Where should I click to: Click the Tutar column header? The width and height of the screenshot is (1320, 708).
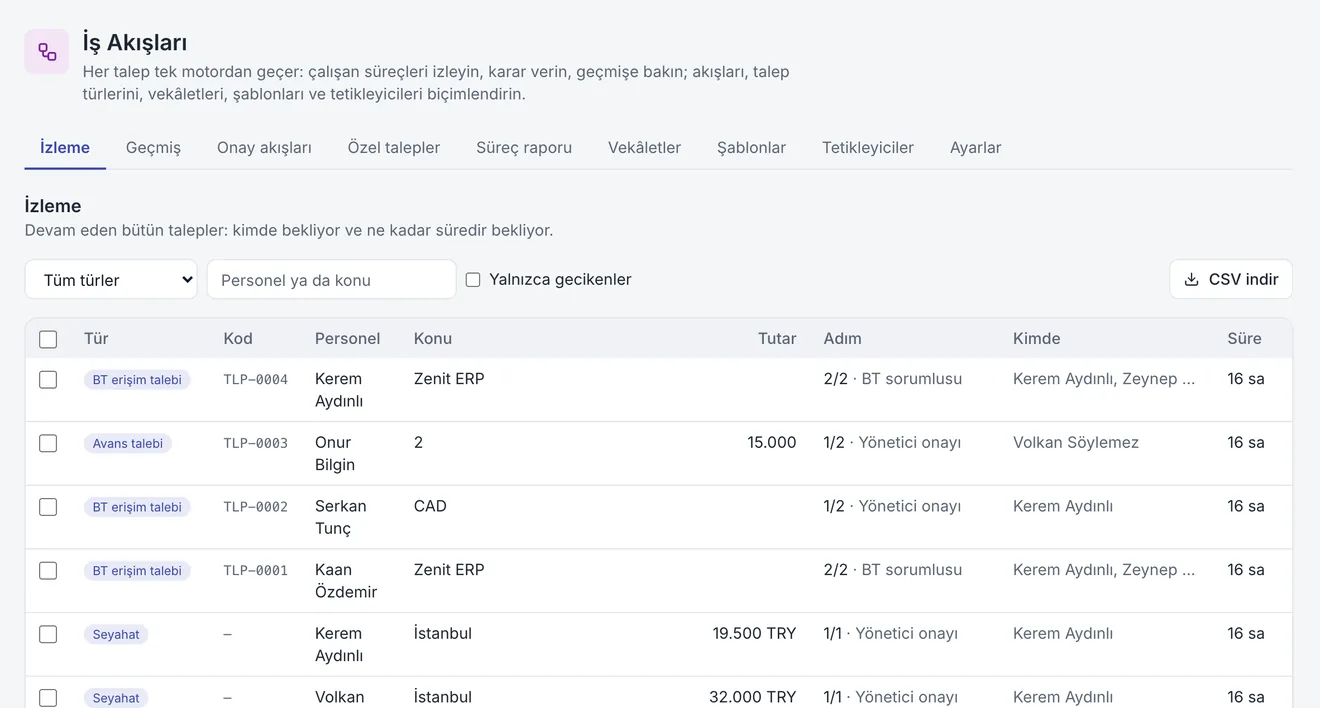(777, 338)
